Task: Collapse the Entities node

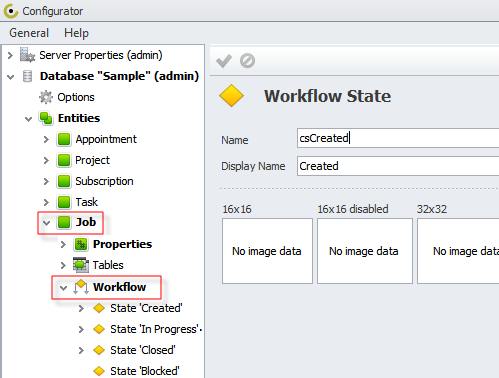Action: pyautogui.click(x=28, y=119)
